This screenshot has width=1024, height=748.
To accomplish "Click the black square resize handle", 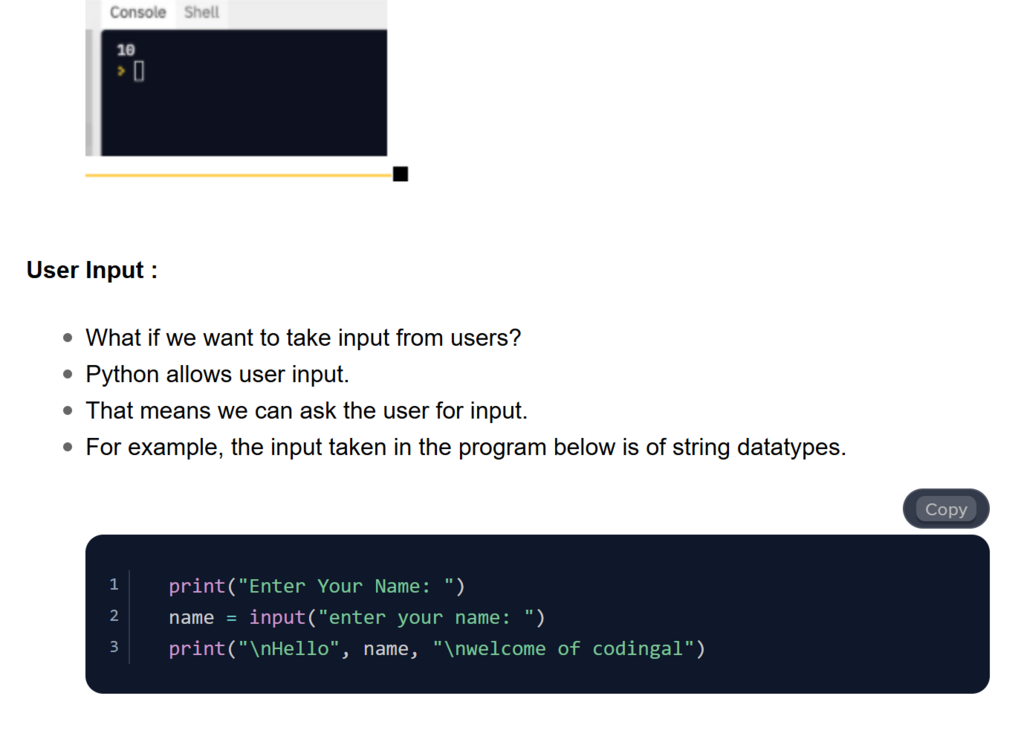I will coord(401,175).
